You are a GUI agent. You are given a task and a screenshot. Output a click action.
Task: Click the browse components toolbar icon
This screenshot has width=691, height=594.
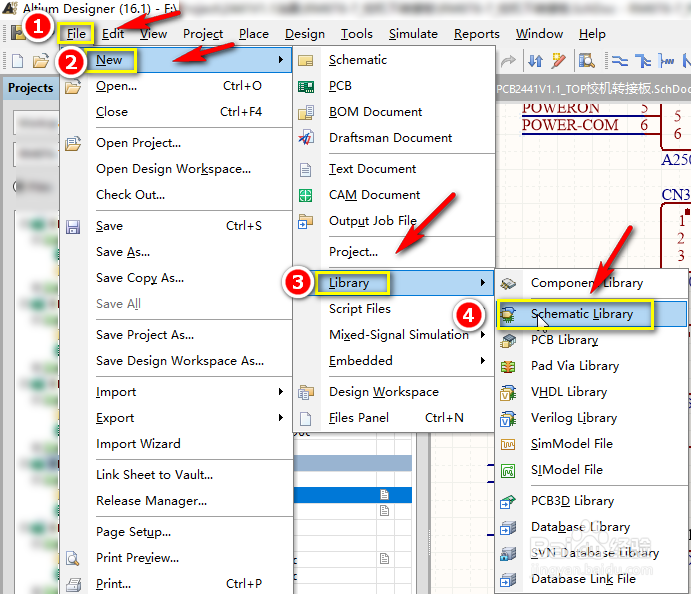tap(587, 61)
